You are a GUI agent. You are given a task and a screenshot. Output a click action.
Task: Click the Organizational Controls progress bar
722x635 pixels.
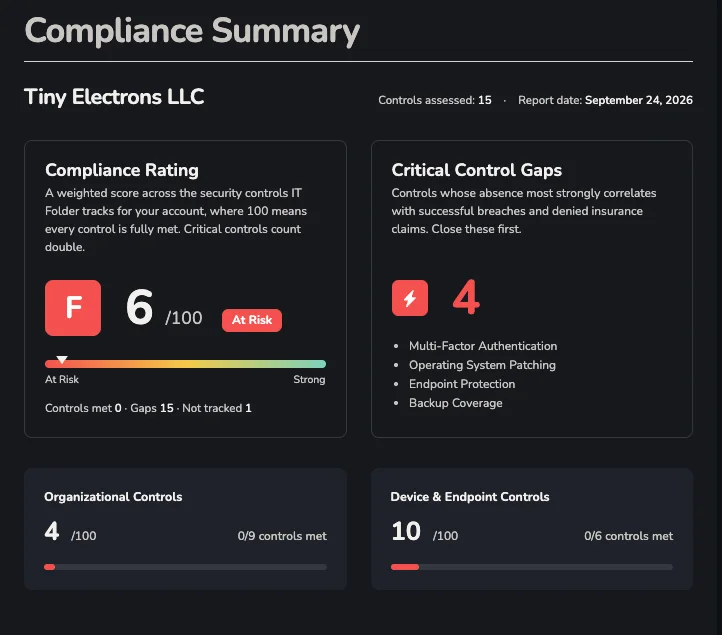186,567
